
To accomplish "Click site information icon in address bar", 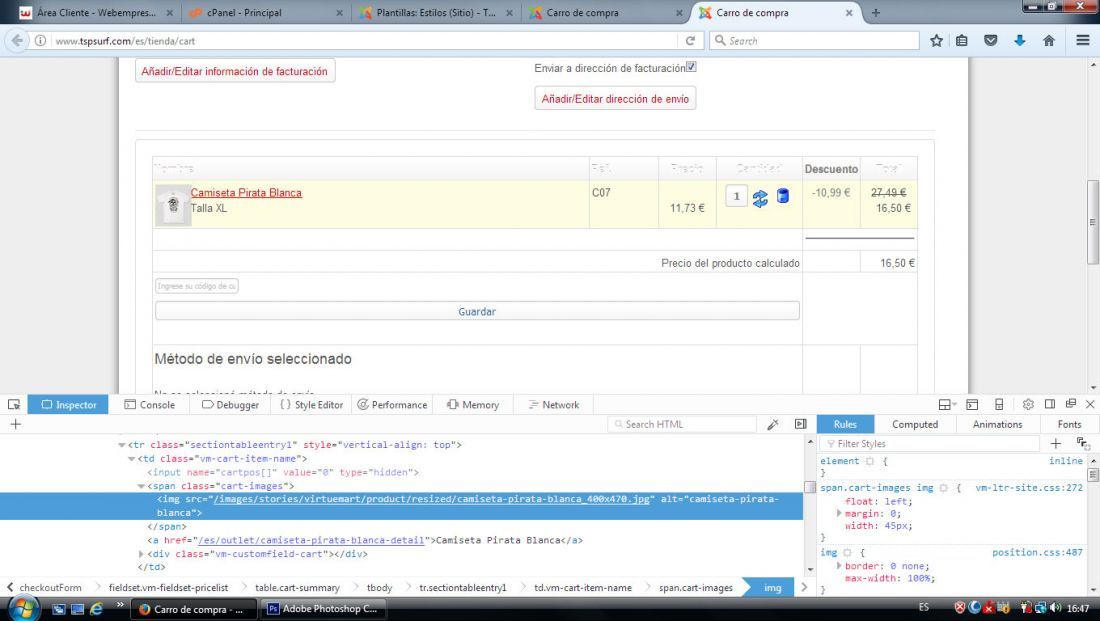I will click(41, 41).
